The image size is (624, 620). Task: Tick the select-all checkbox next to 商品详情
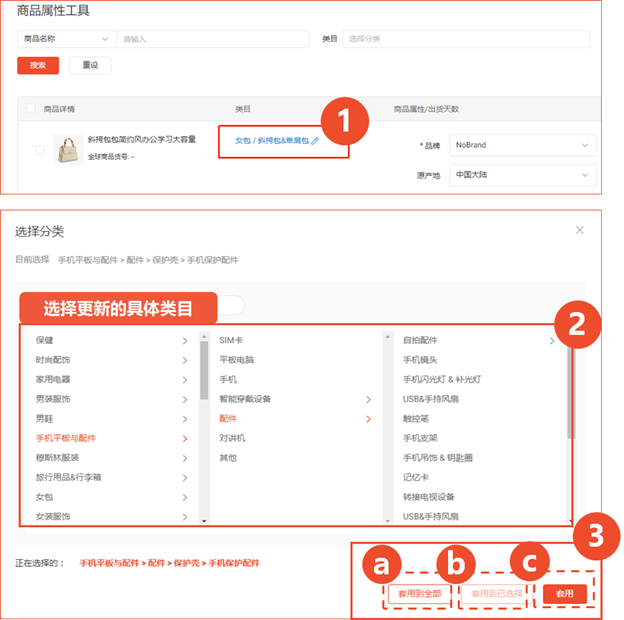31,108
